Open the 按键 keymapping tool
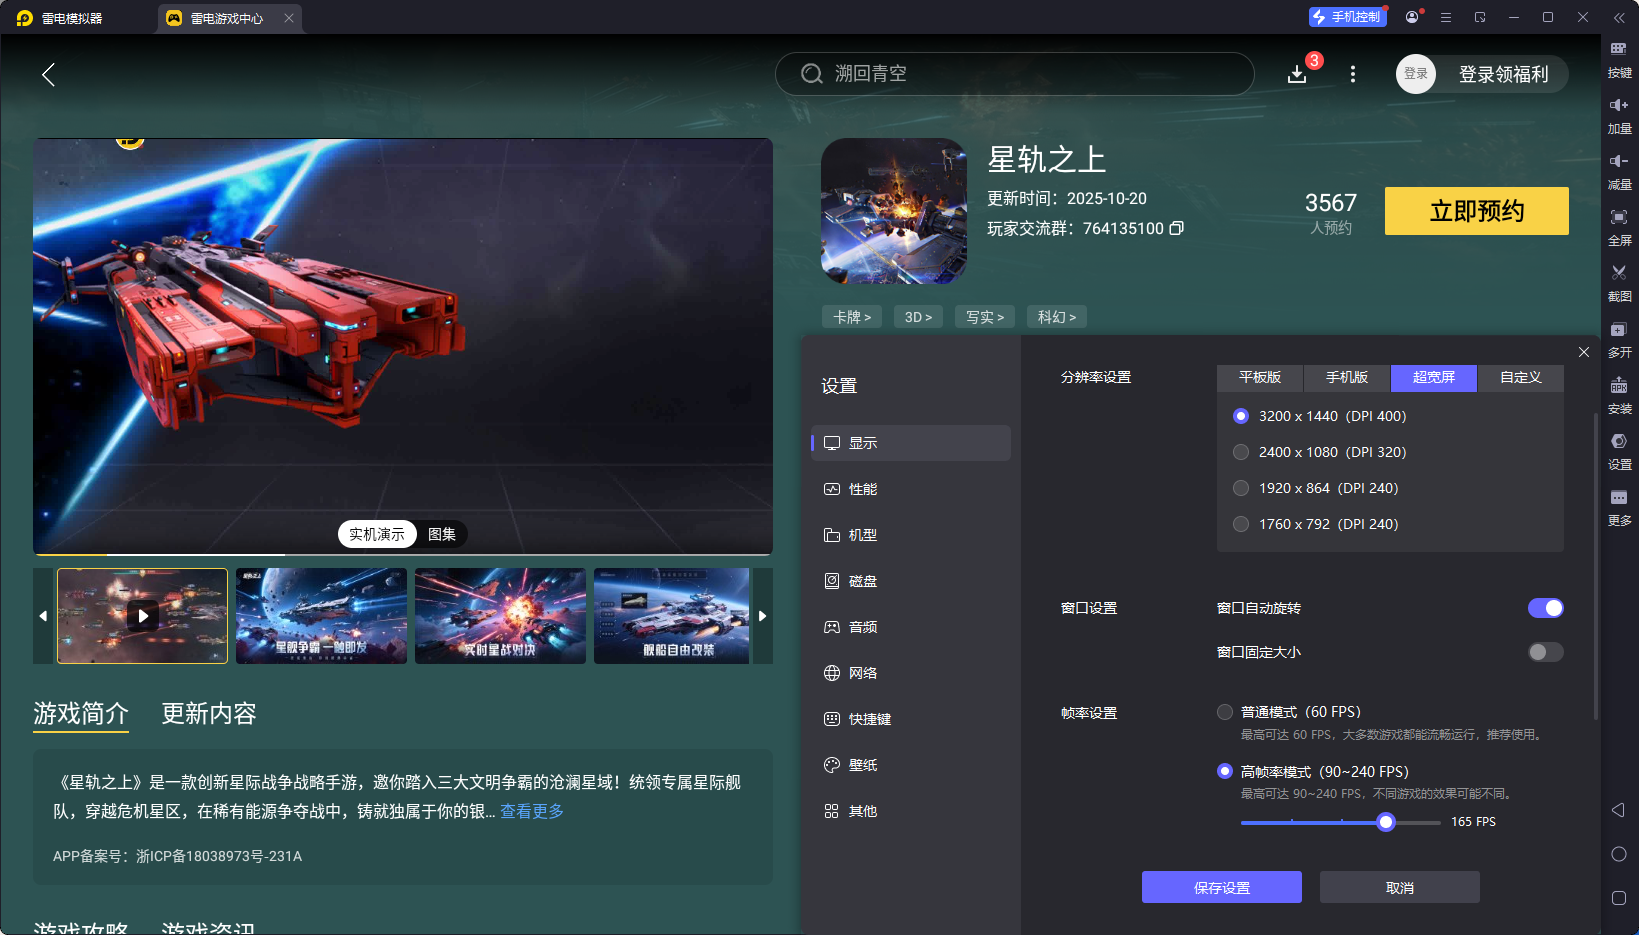Screen dimensions: 1639x935 tap(1619, 60)
